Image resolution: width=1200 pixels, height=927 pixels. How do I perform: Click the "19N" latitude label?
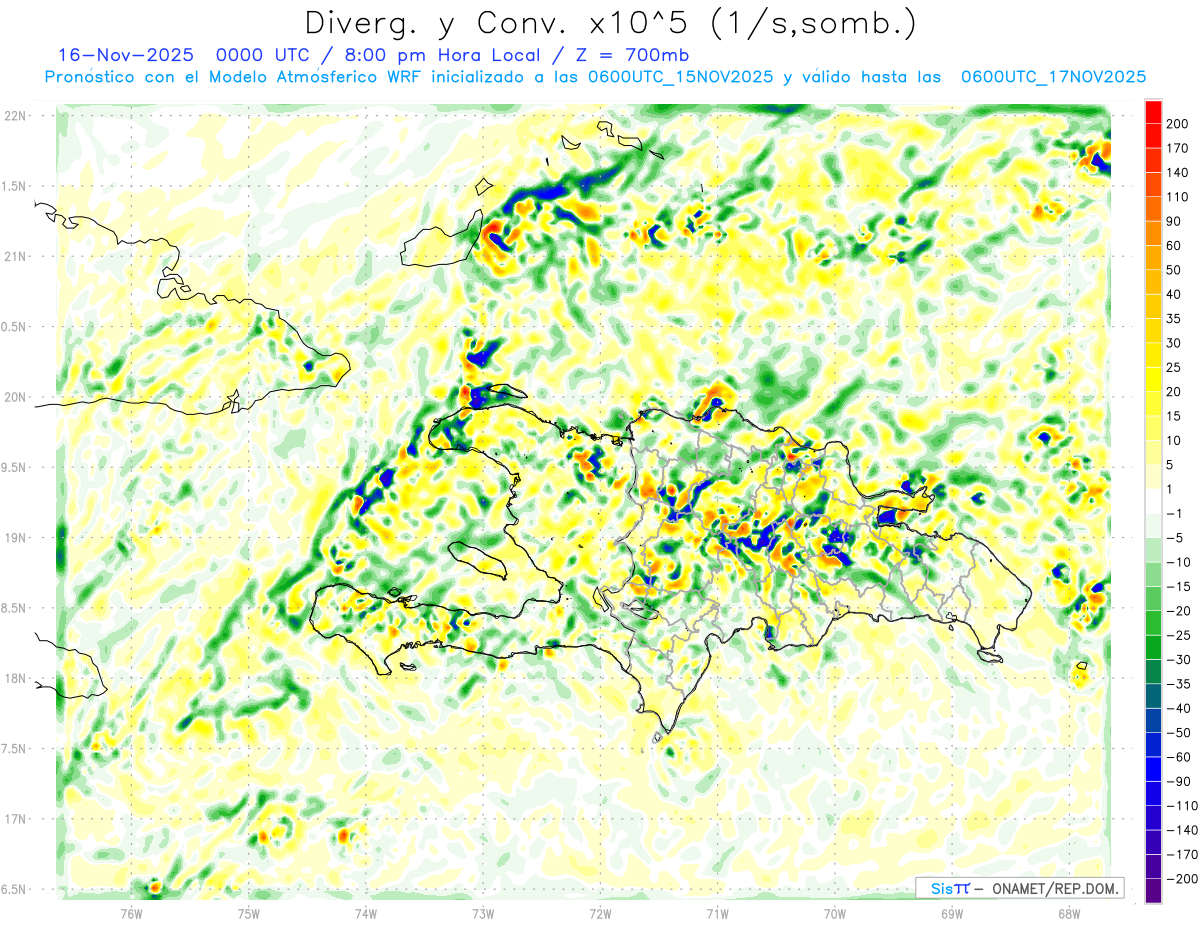point(15,538)
